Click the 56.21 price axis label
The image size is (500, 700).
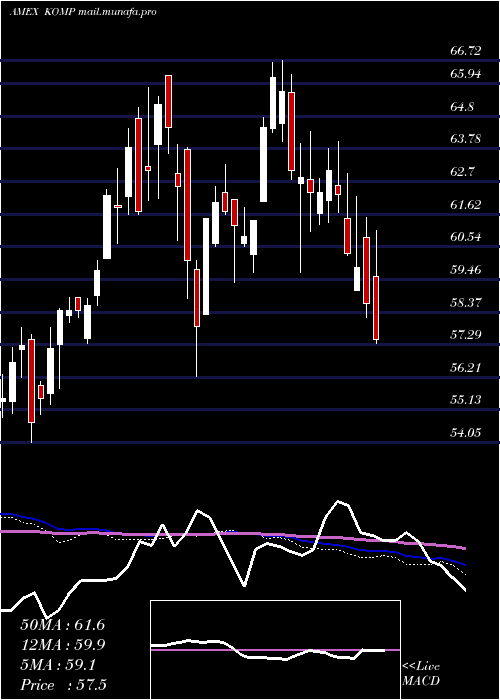pyautogui.click(x=466, y=368)
